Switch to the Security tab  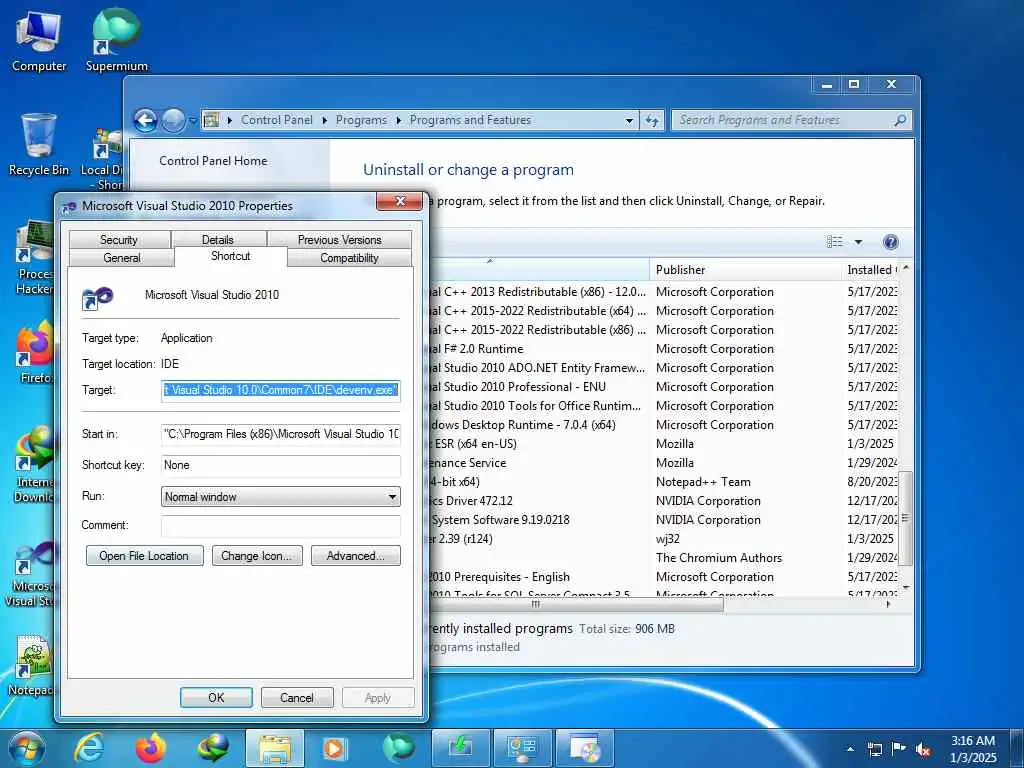pyautogui.click(x=119, y=240)
